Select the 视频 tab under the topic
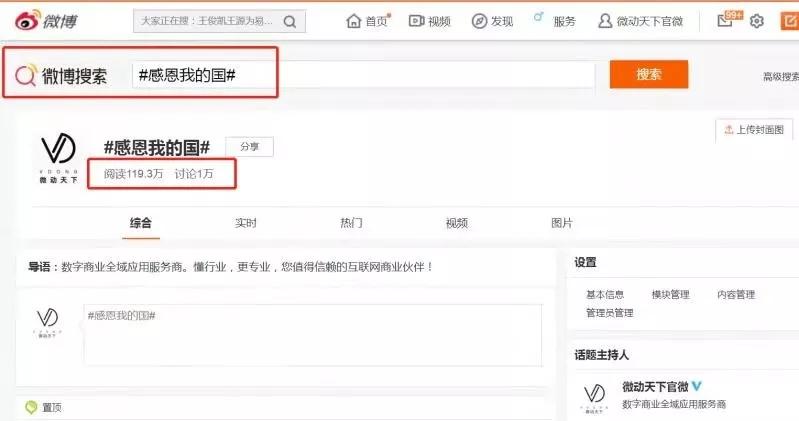Image resolution: width=799 pixels, height=421 pixels. 457,223
